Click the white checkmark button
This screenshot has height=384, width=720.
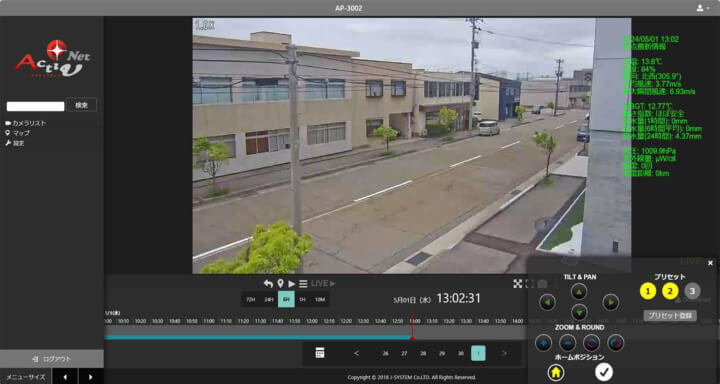click(604, 372)
